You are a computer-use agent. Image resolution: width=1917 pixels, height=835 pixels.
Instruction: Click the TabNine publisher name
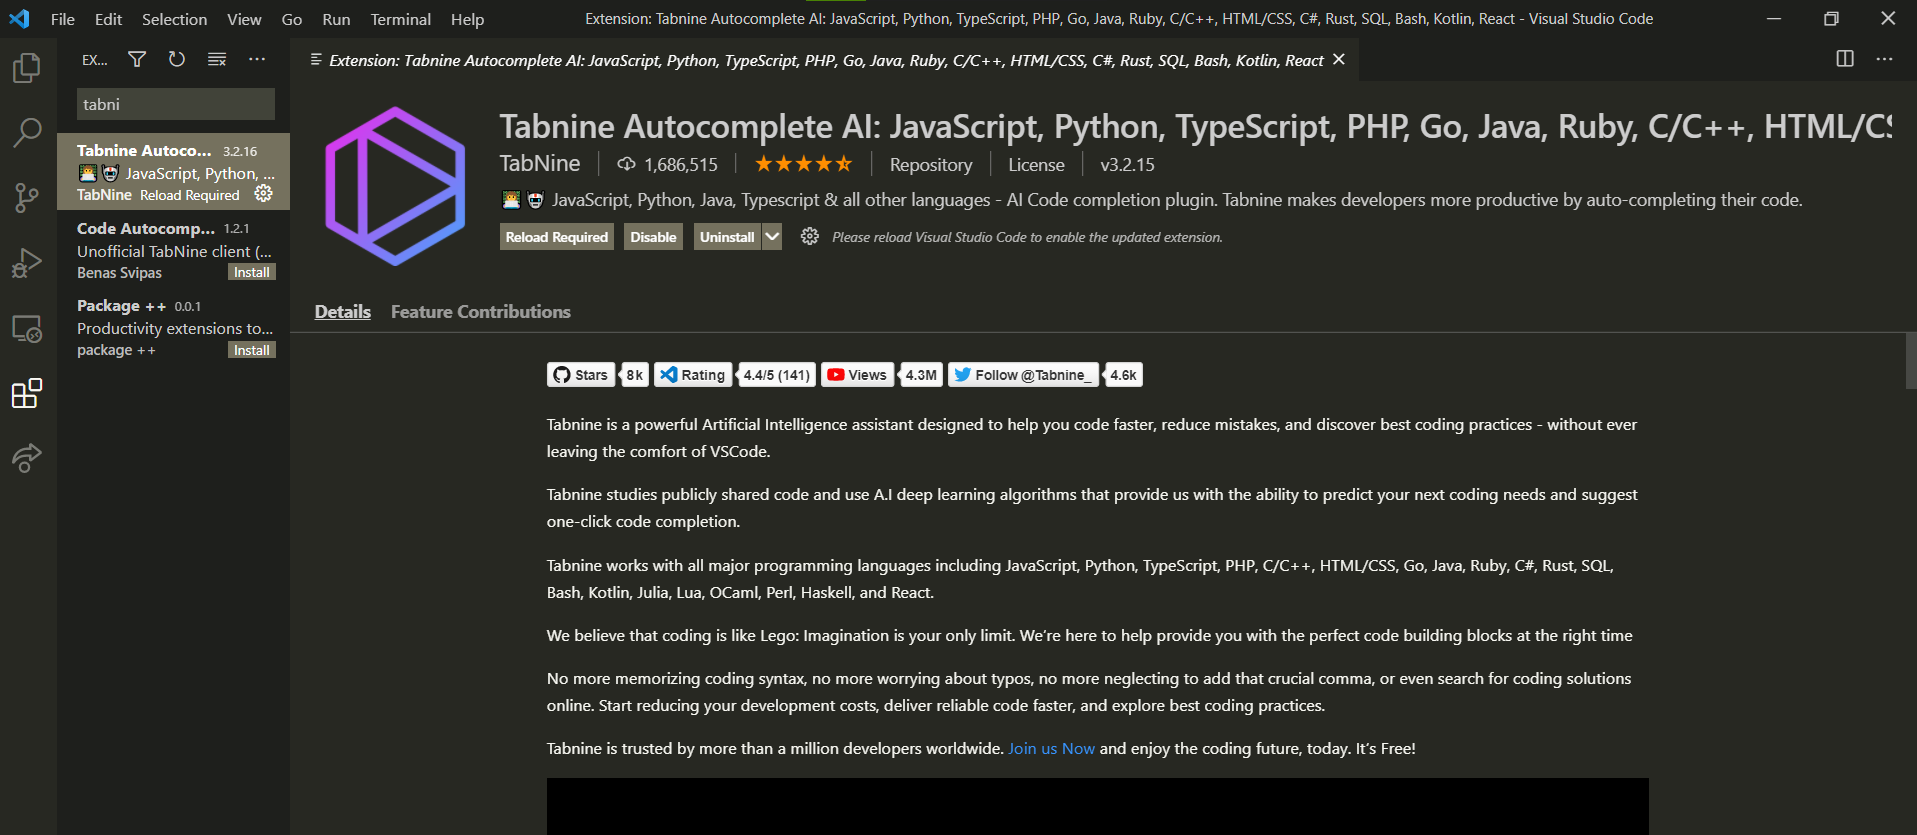tap(540, 163)
